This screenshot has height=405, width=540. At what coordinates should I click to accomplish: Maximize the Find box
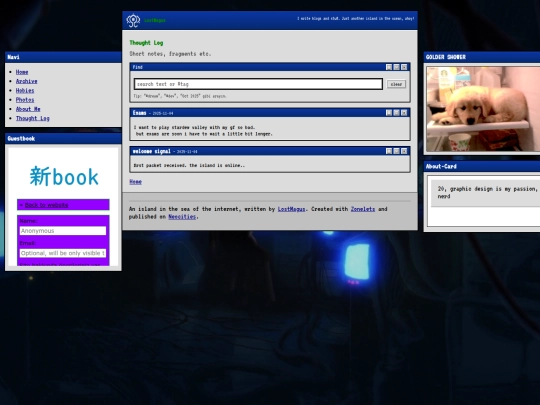pyautogui.click(x=396, y=67)
